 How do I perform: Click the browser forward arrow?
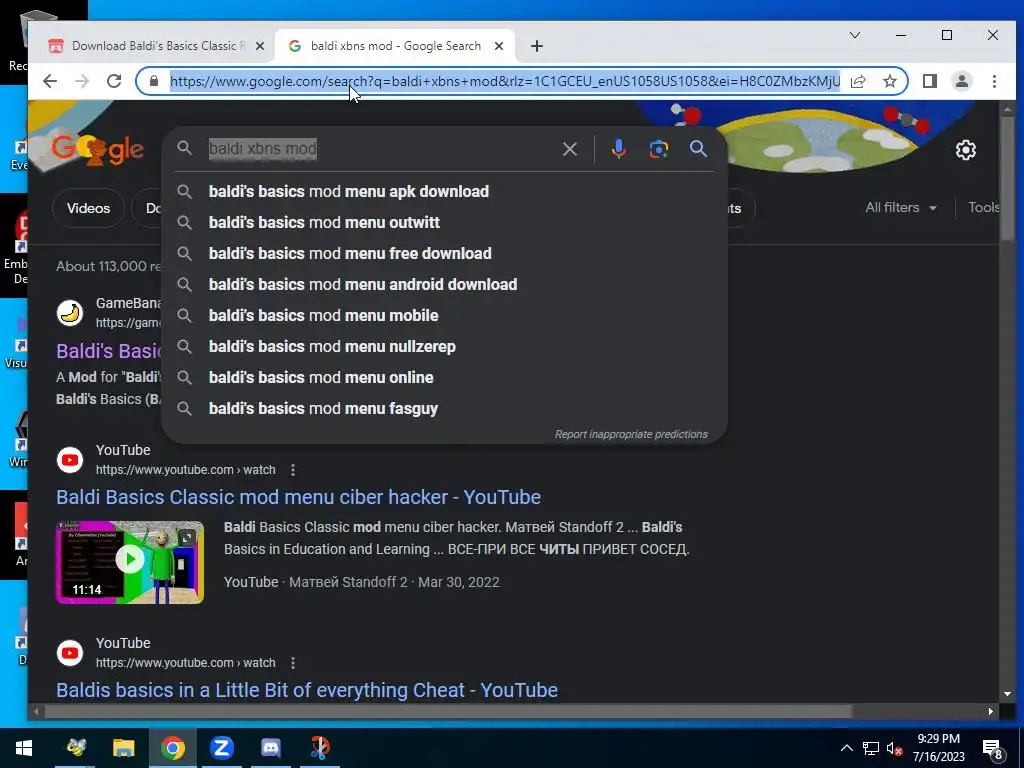82,81
